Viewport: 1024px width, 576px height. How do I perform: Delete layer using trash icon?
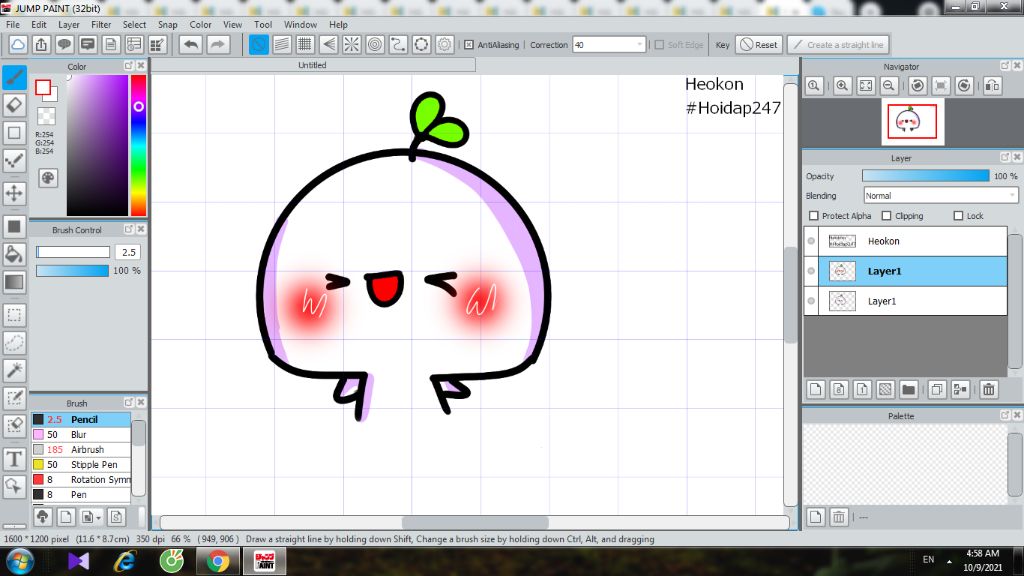coord(989,389)
